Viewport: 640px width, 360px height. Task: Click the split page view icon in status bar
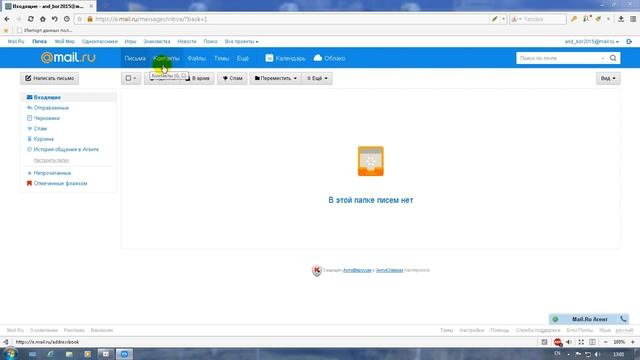592,342
